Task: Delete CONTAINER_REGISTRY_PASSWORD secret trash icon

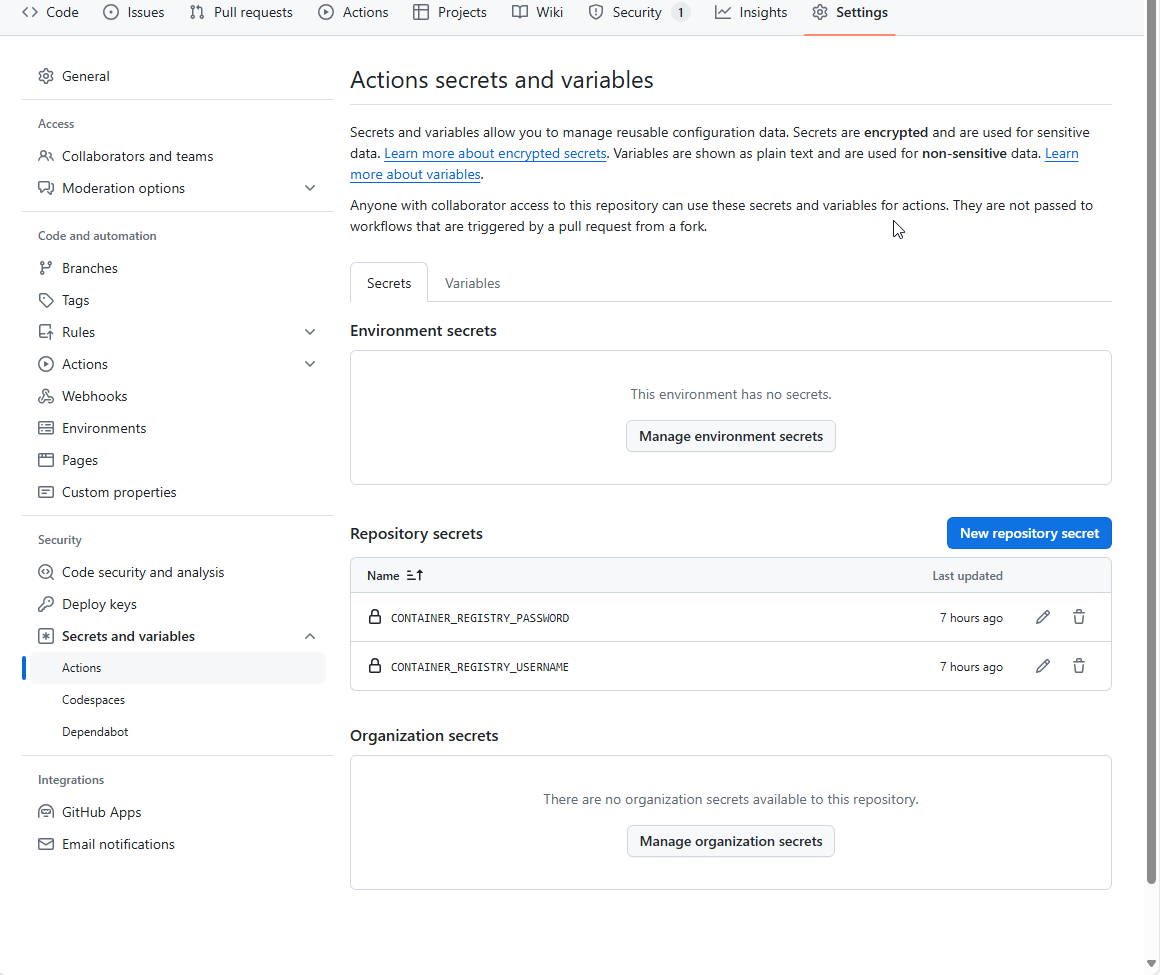Action: 1079,617
